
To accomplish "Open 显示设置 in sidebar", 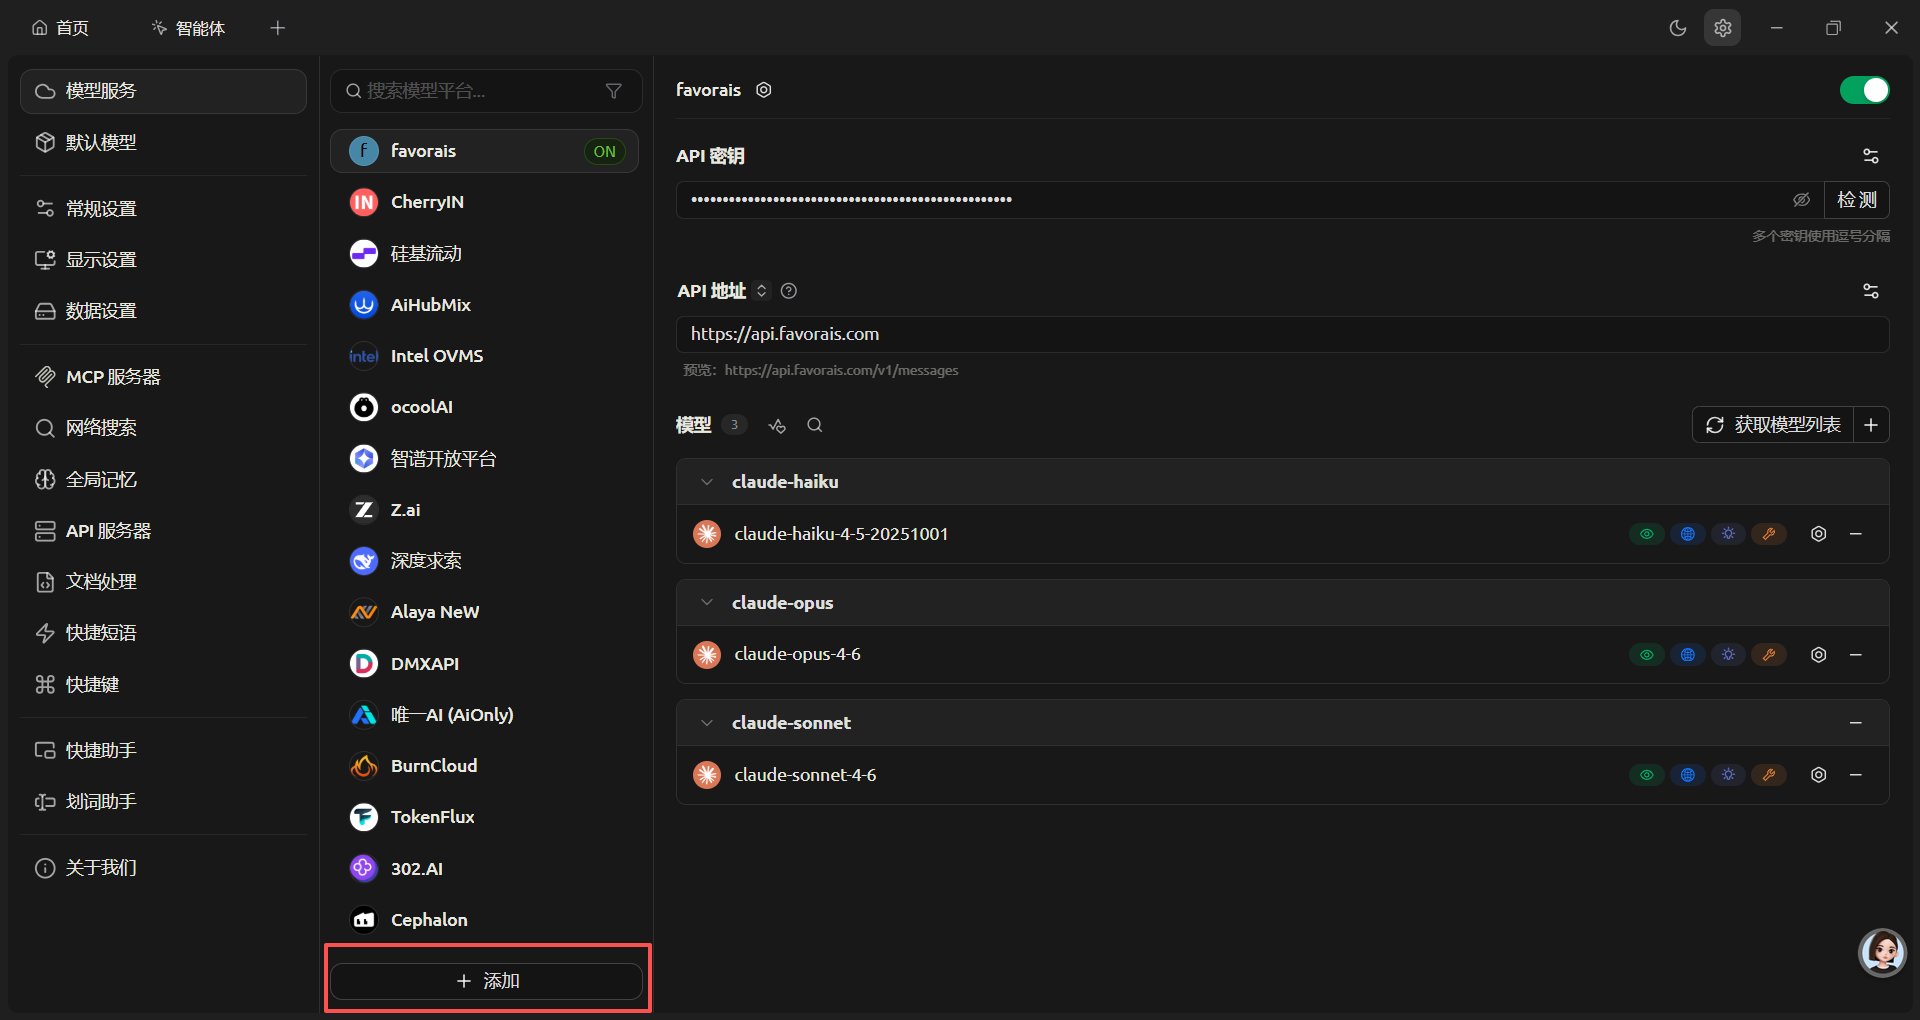I will tap(163, 260).
